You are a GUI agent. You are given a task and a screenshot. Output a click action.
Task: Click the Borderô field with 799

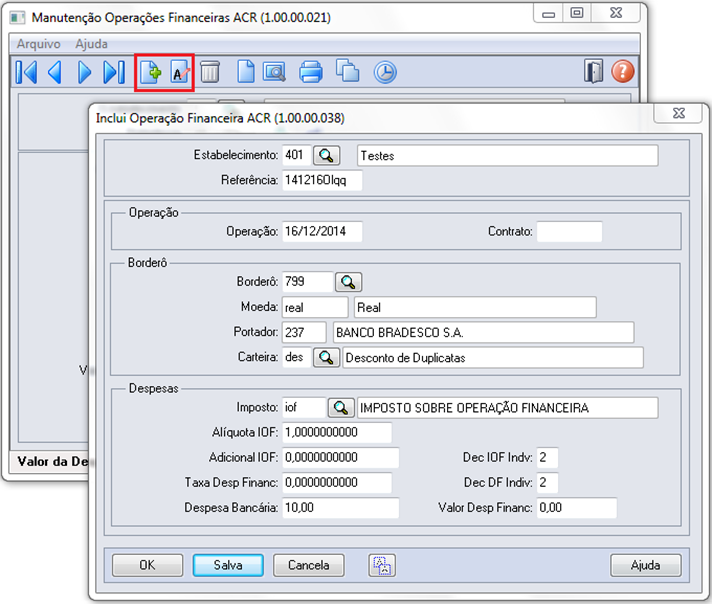pos(307,282)
